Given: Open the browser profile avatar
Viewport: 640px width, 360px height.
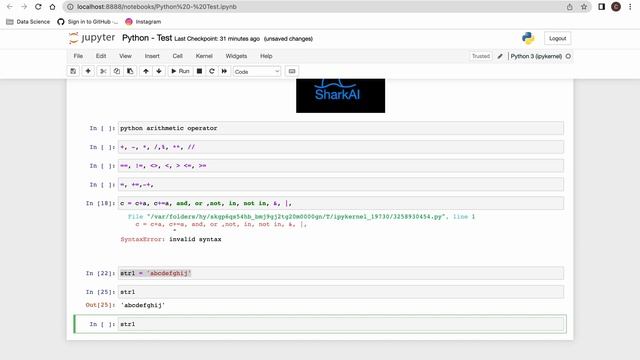Looking at the screenshot, I should coord(616,7).
